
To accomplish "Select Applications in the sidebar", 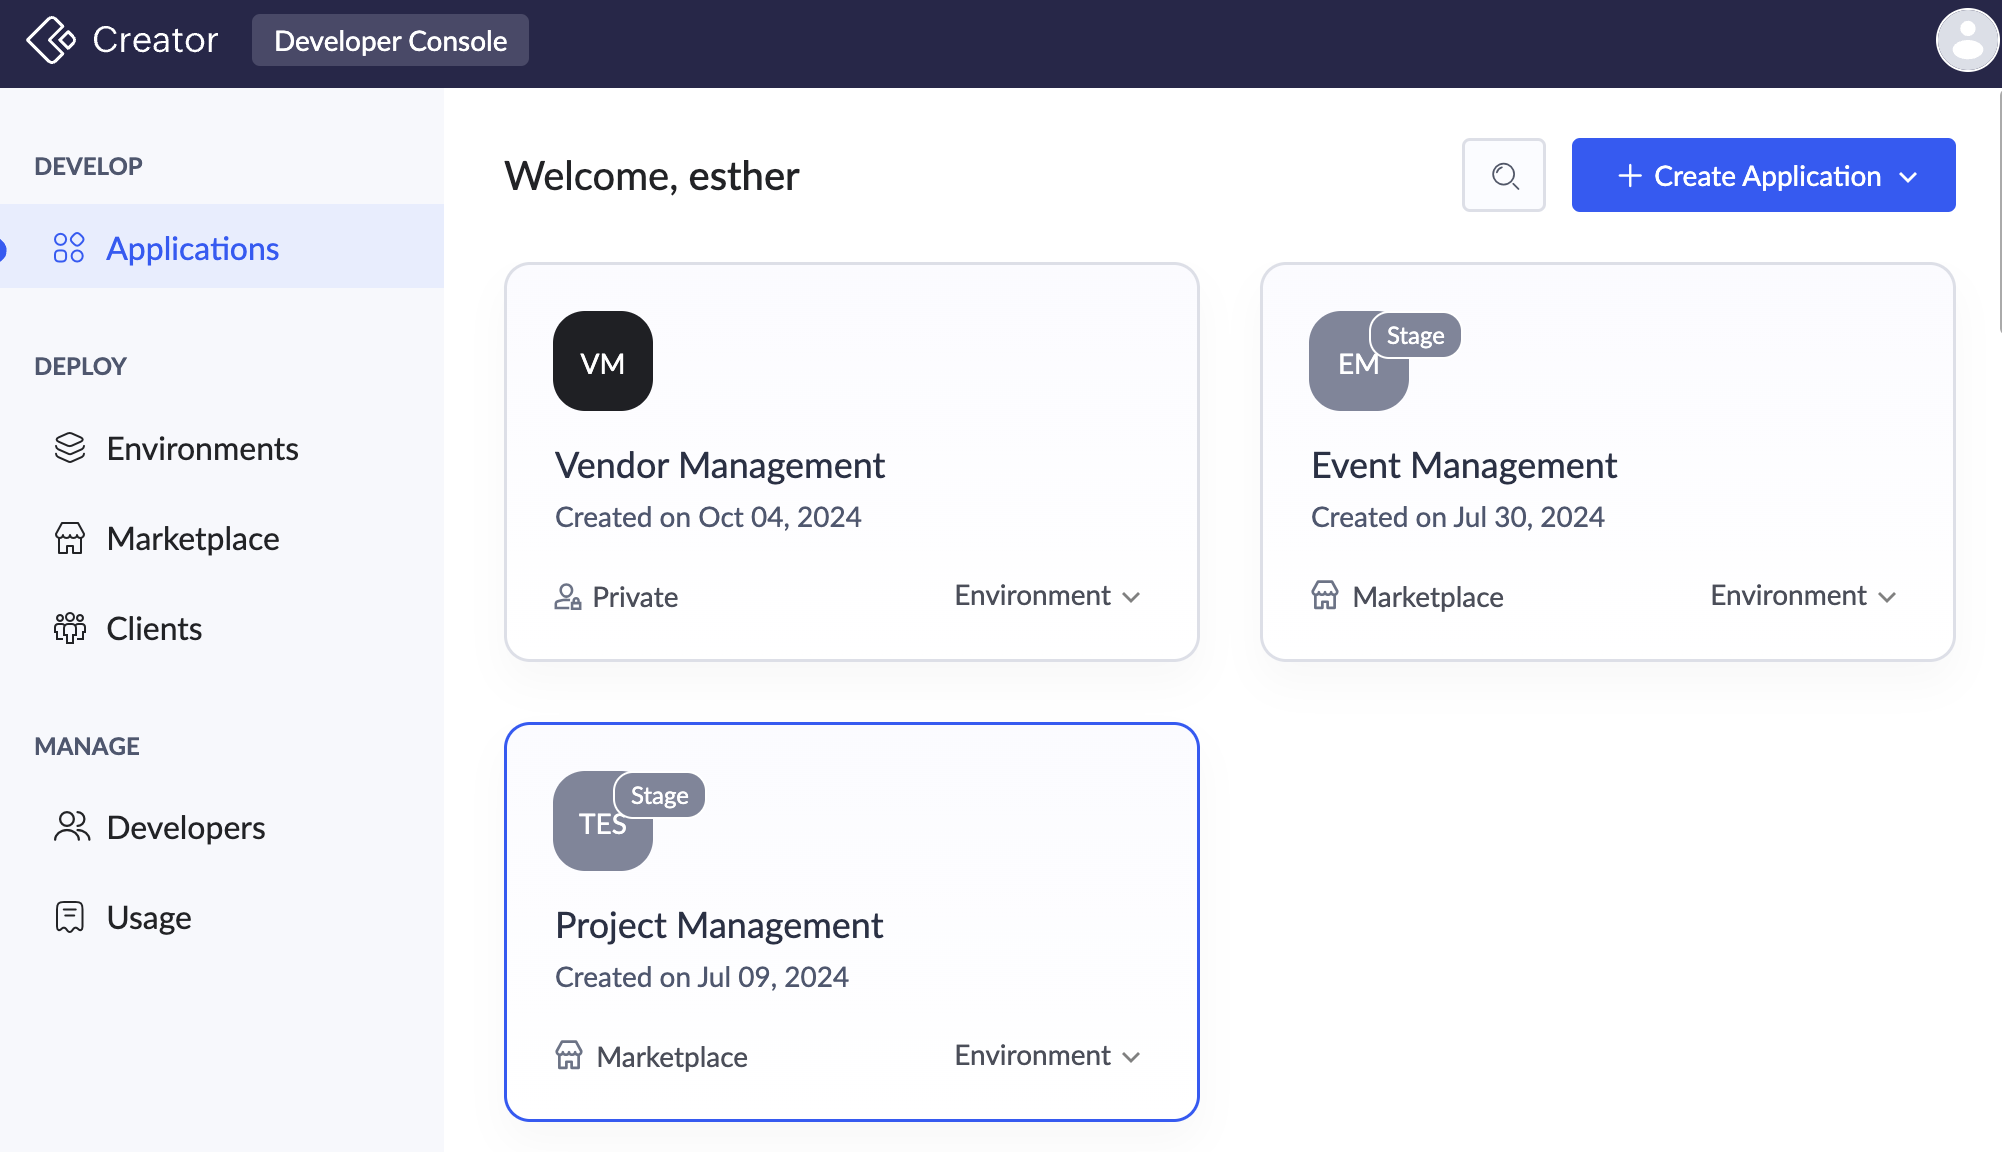I will pyautogui.click(x=192, y=248).
